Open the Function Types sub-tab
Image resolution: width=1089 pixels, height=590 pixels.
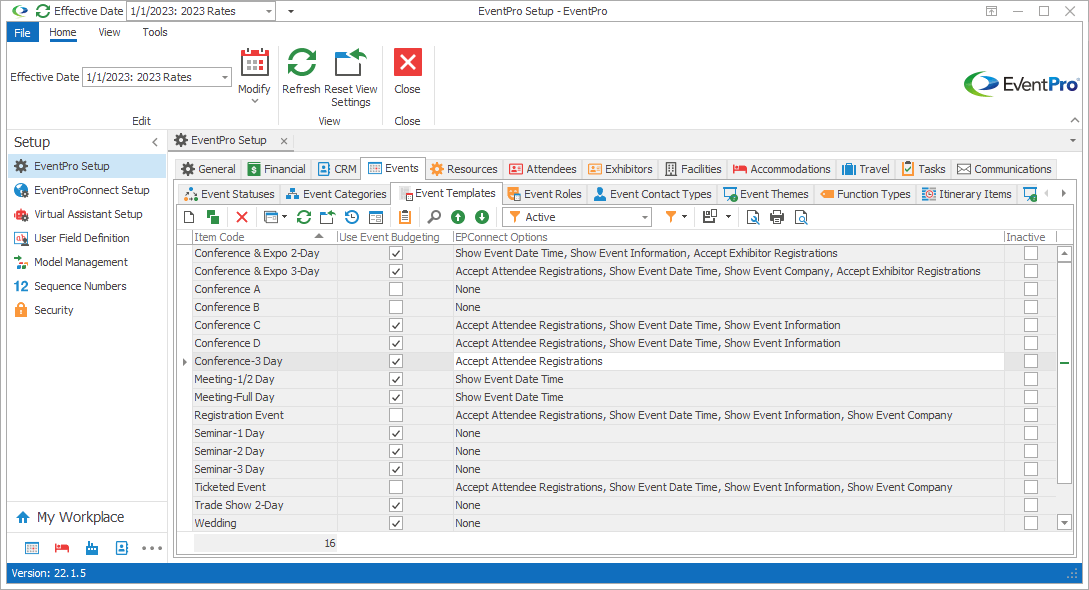tap(865, 194)
